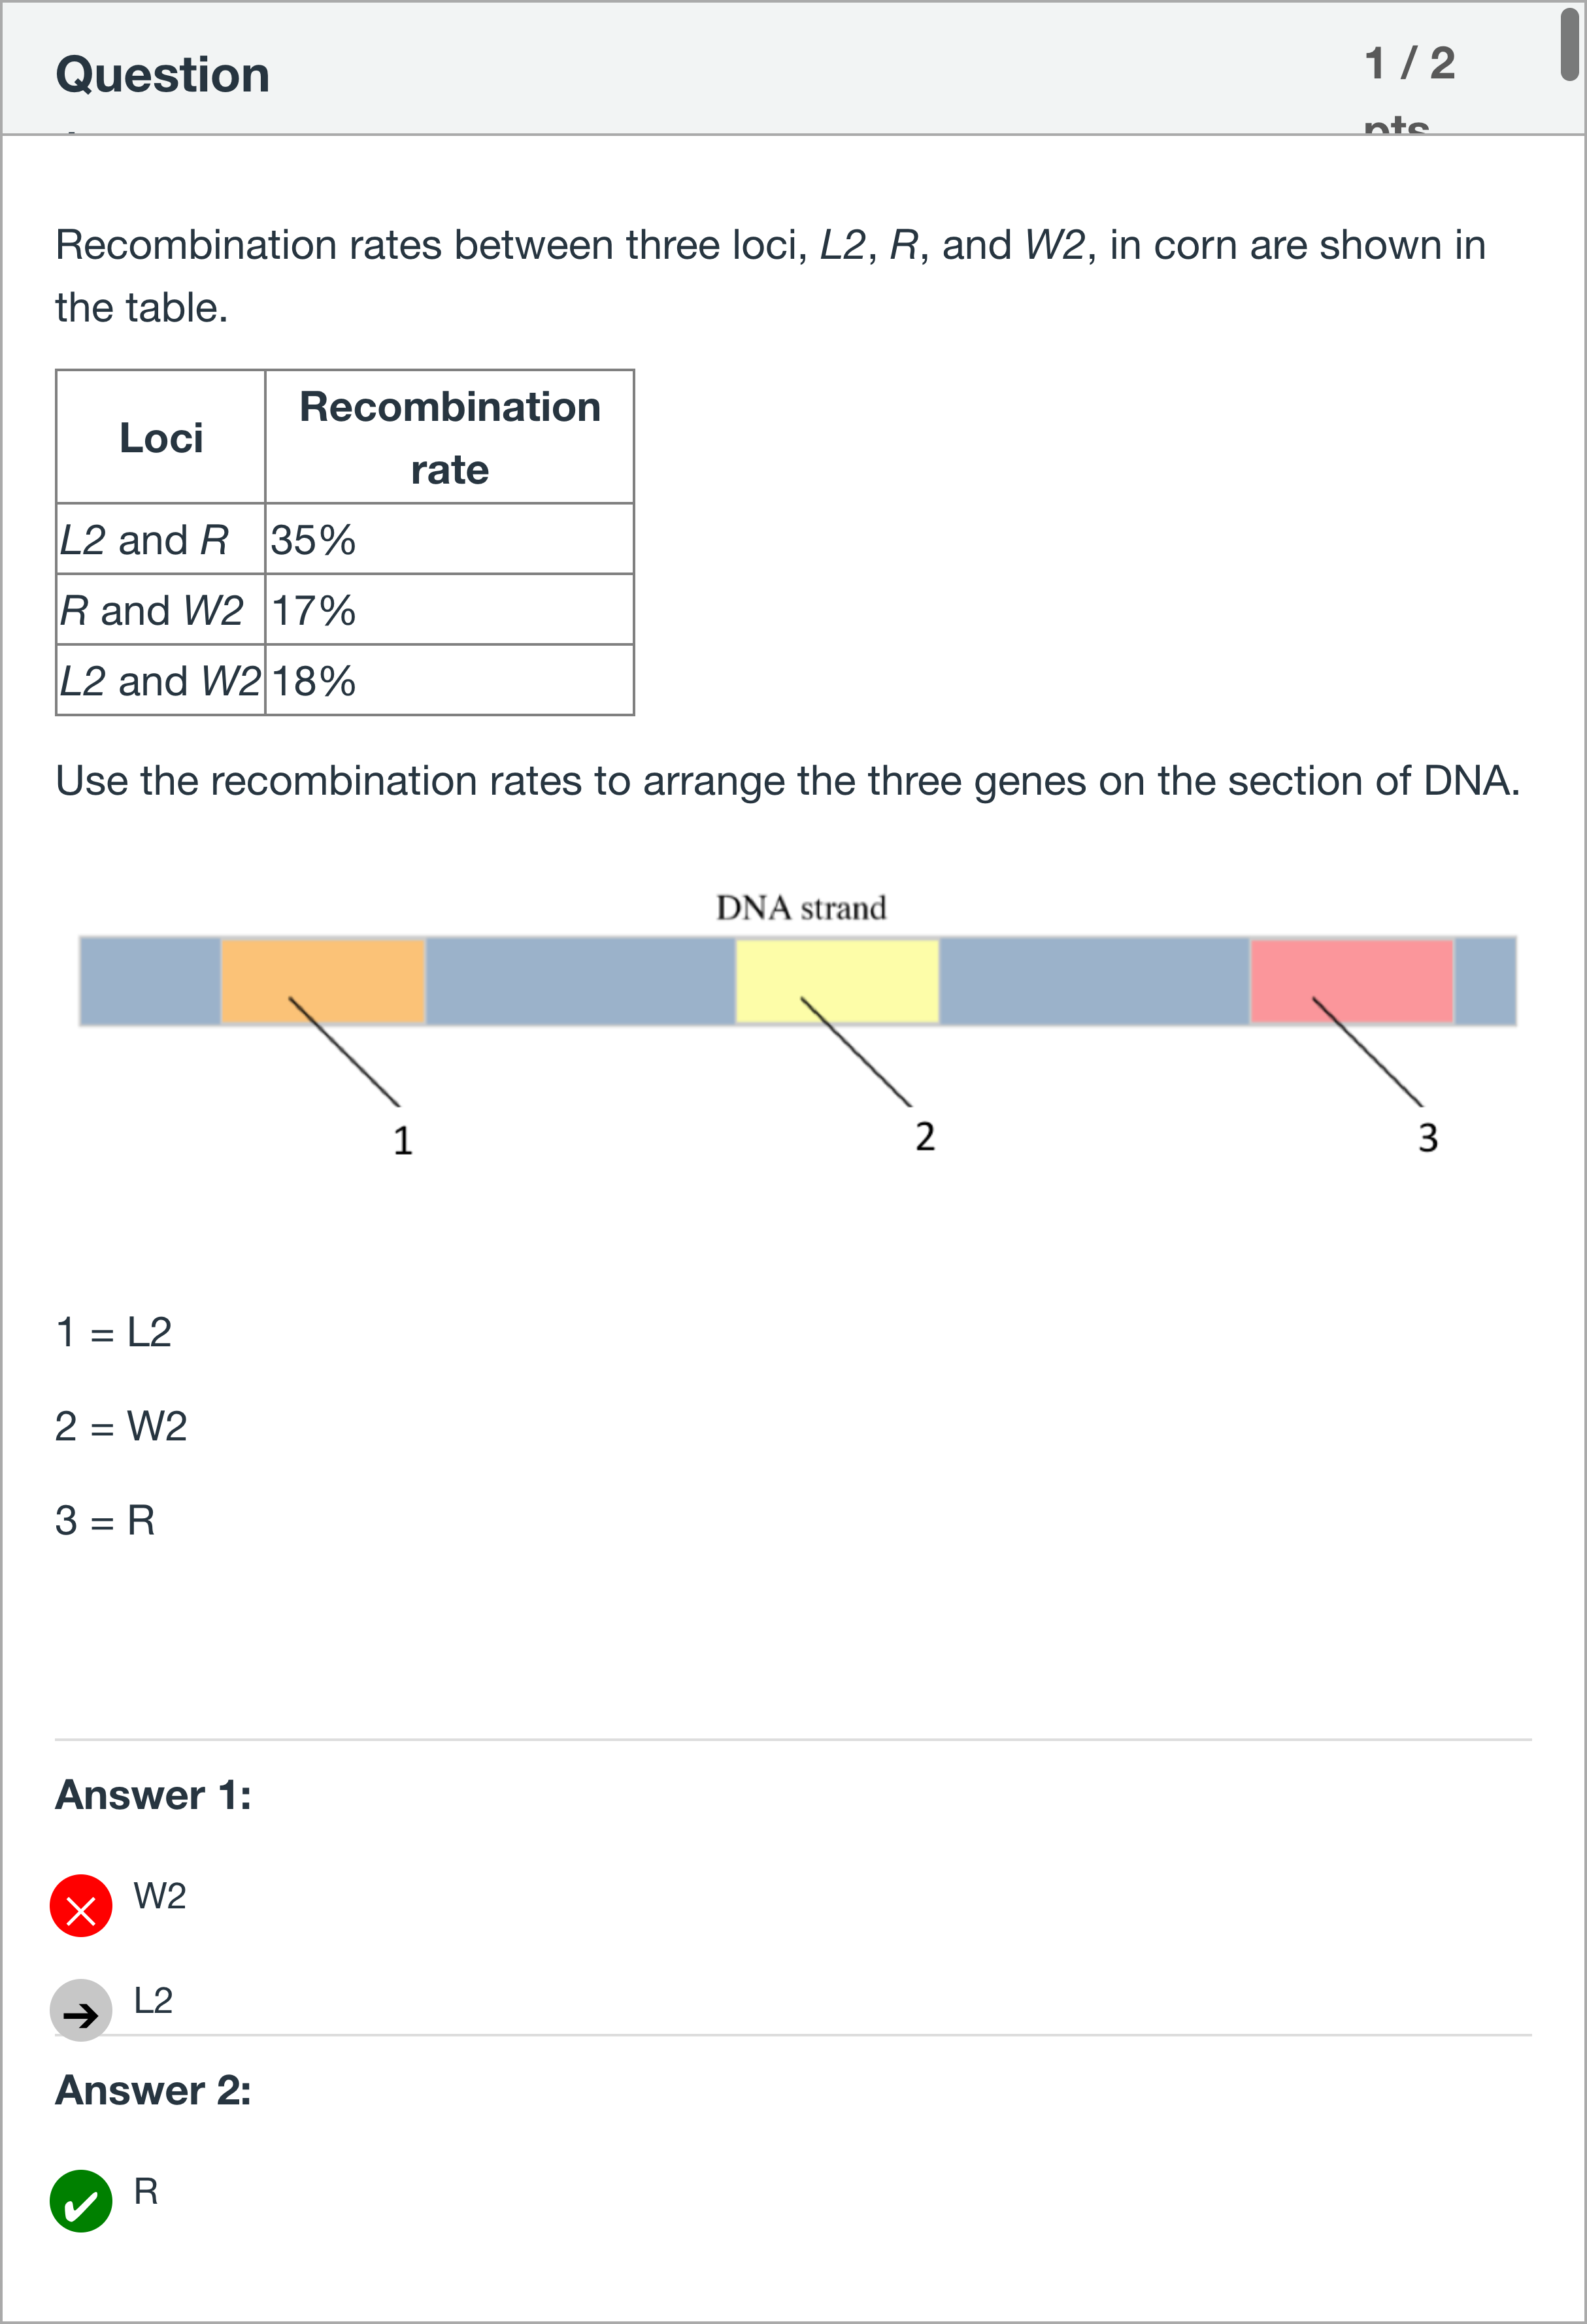The width and height of the screenshot is (1587, 2324).
Task: Click the "2 = W2" response line
Action: 121,1426
